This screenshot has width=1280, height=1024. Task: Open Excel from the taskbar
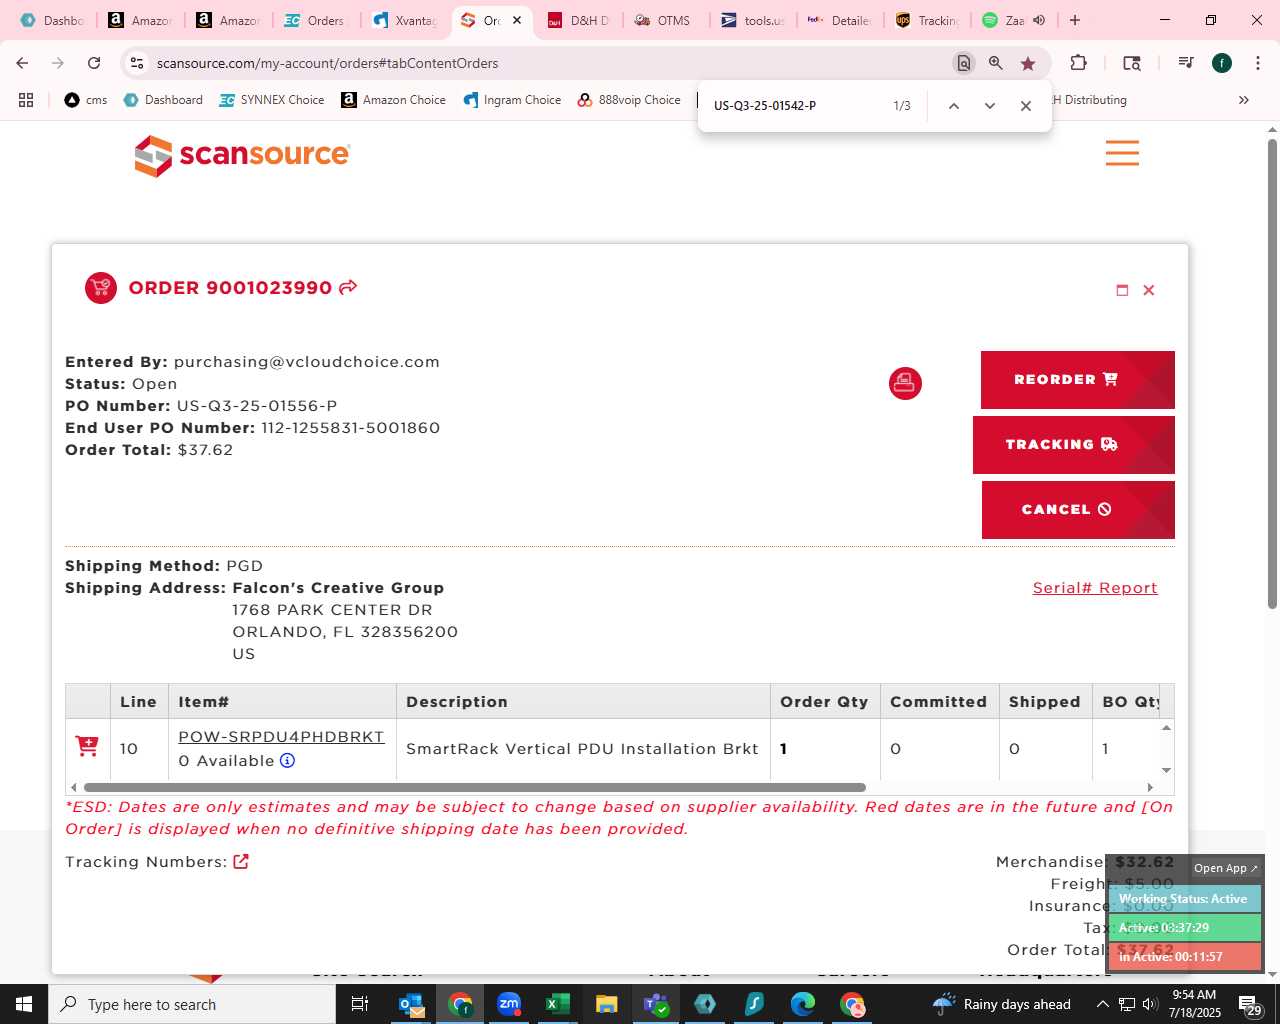557,1004
